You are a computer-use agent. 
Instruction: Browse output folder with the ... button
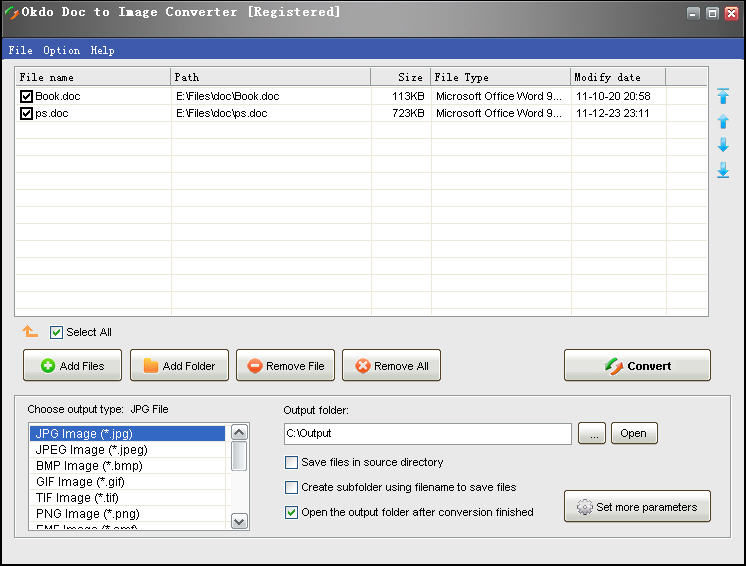pos(592,434)
